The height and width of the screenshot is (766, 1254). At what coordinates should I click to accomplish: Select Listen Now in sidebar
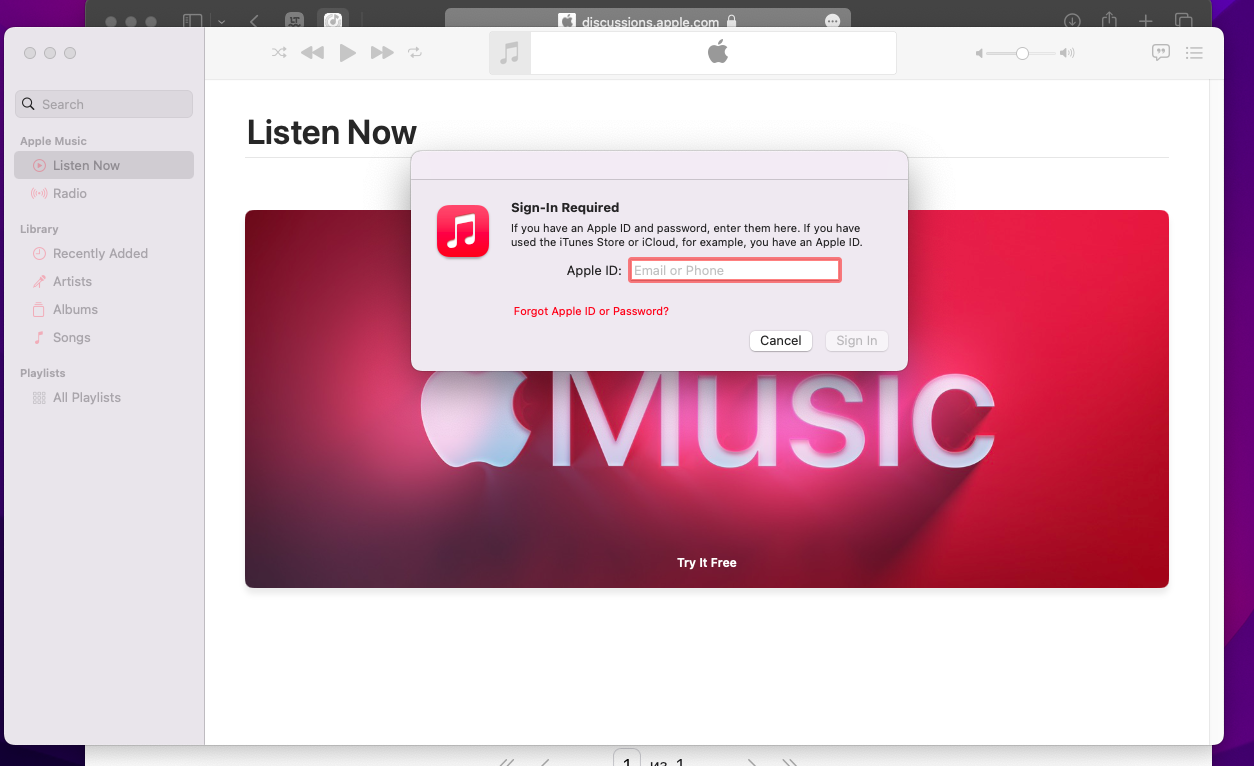click(104, 165)
